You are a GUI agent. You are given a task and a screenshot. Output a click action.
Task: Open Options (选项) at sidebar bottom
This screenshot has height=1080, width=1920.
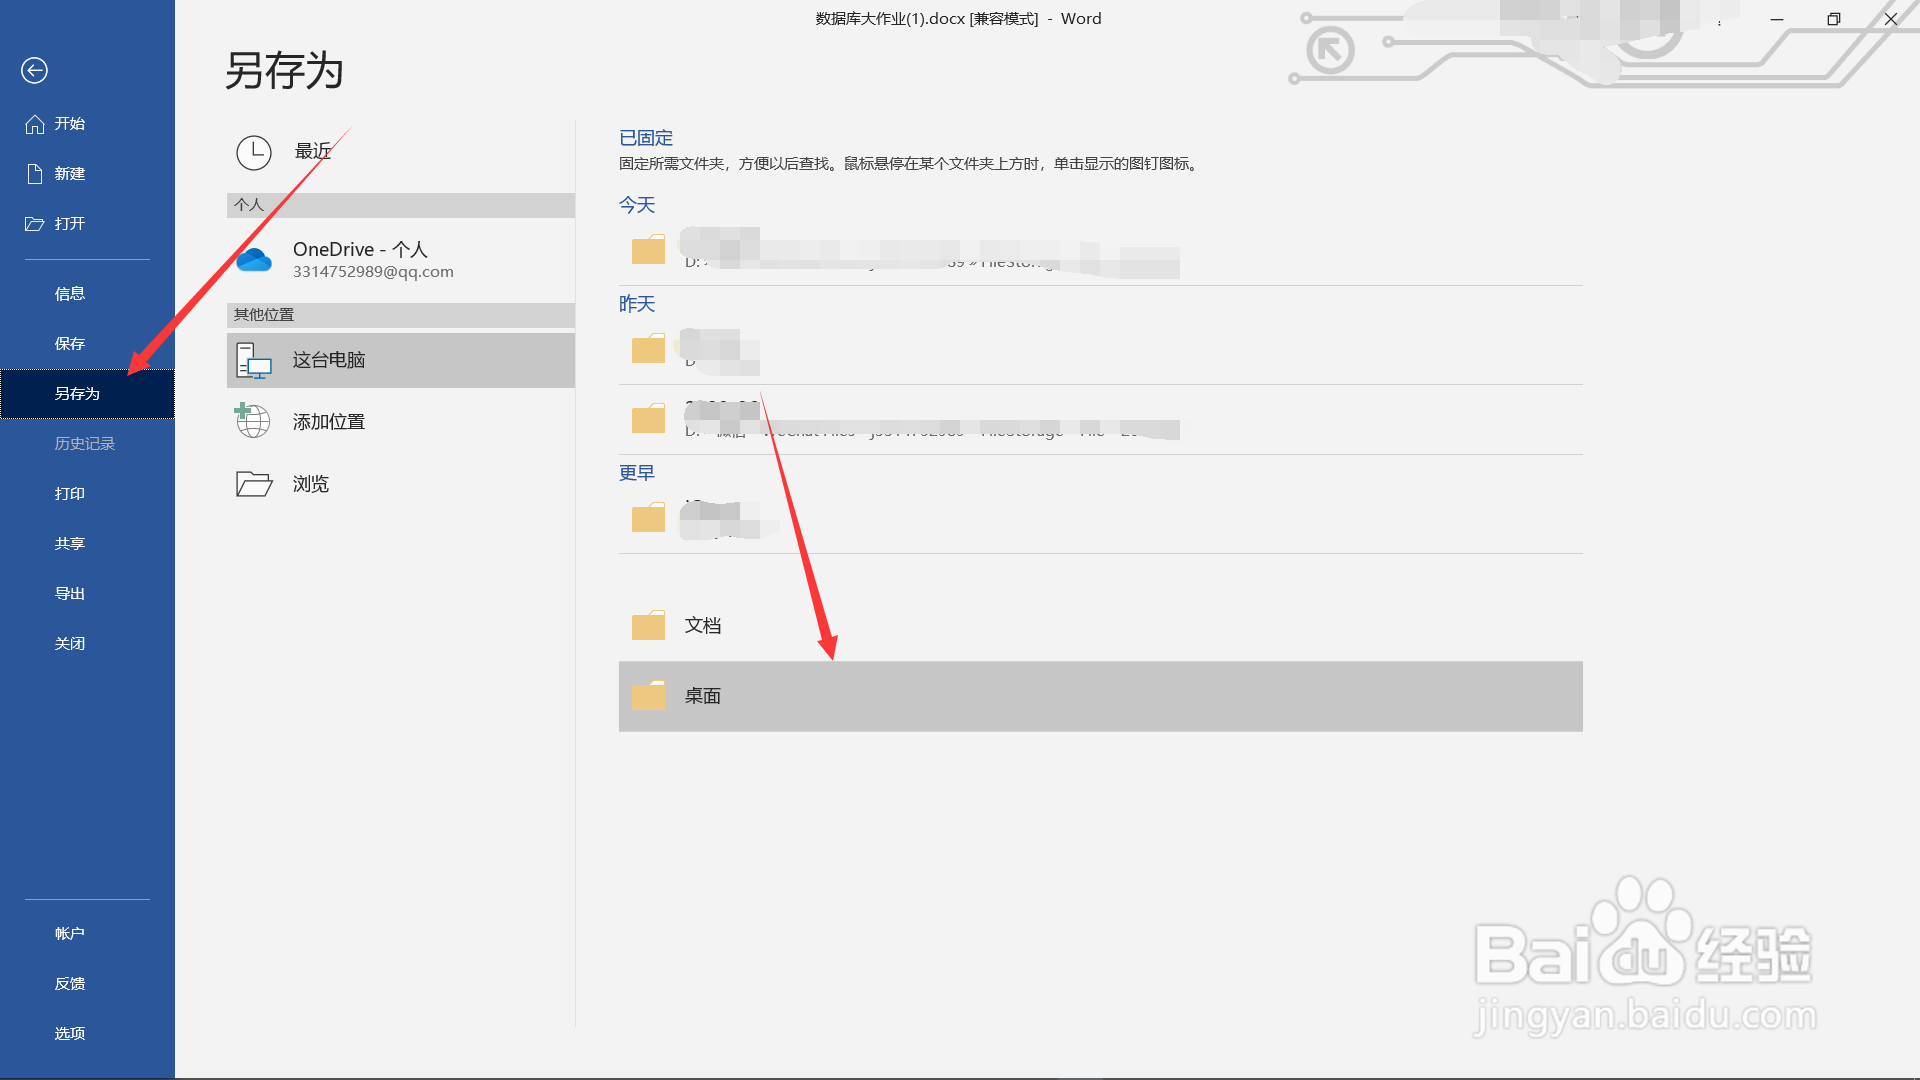point(70,1034)
